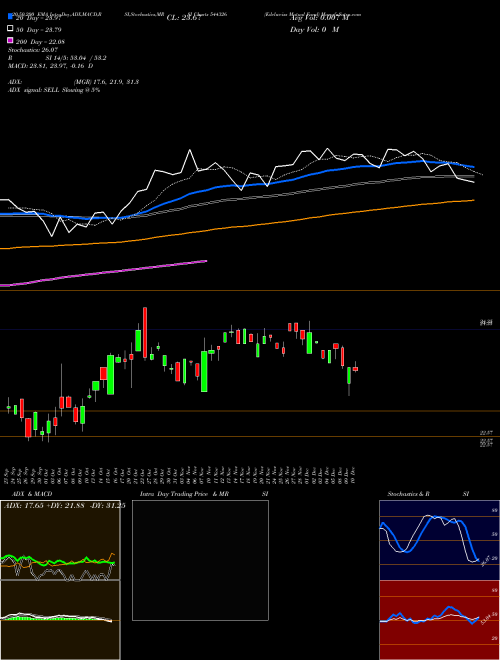Click the 'ADX: 17.65 +DY: 21.88' header
The width and height of the screenshot is (500, 660).
[x=44, y=506]
